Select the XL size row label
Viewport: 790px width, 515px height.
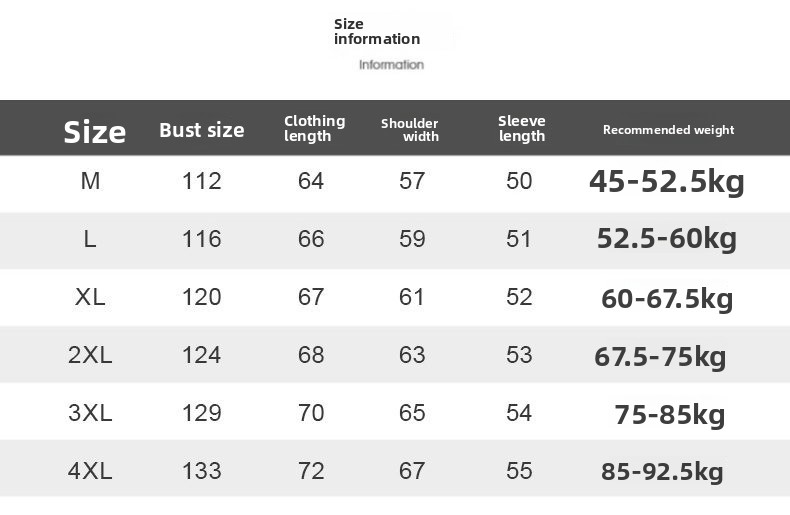90,298
